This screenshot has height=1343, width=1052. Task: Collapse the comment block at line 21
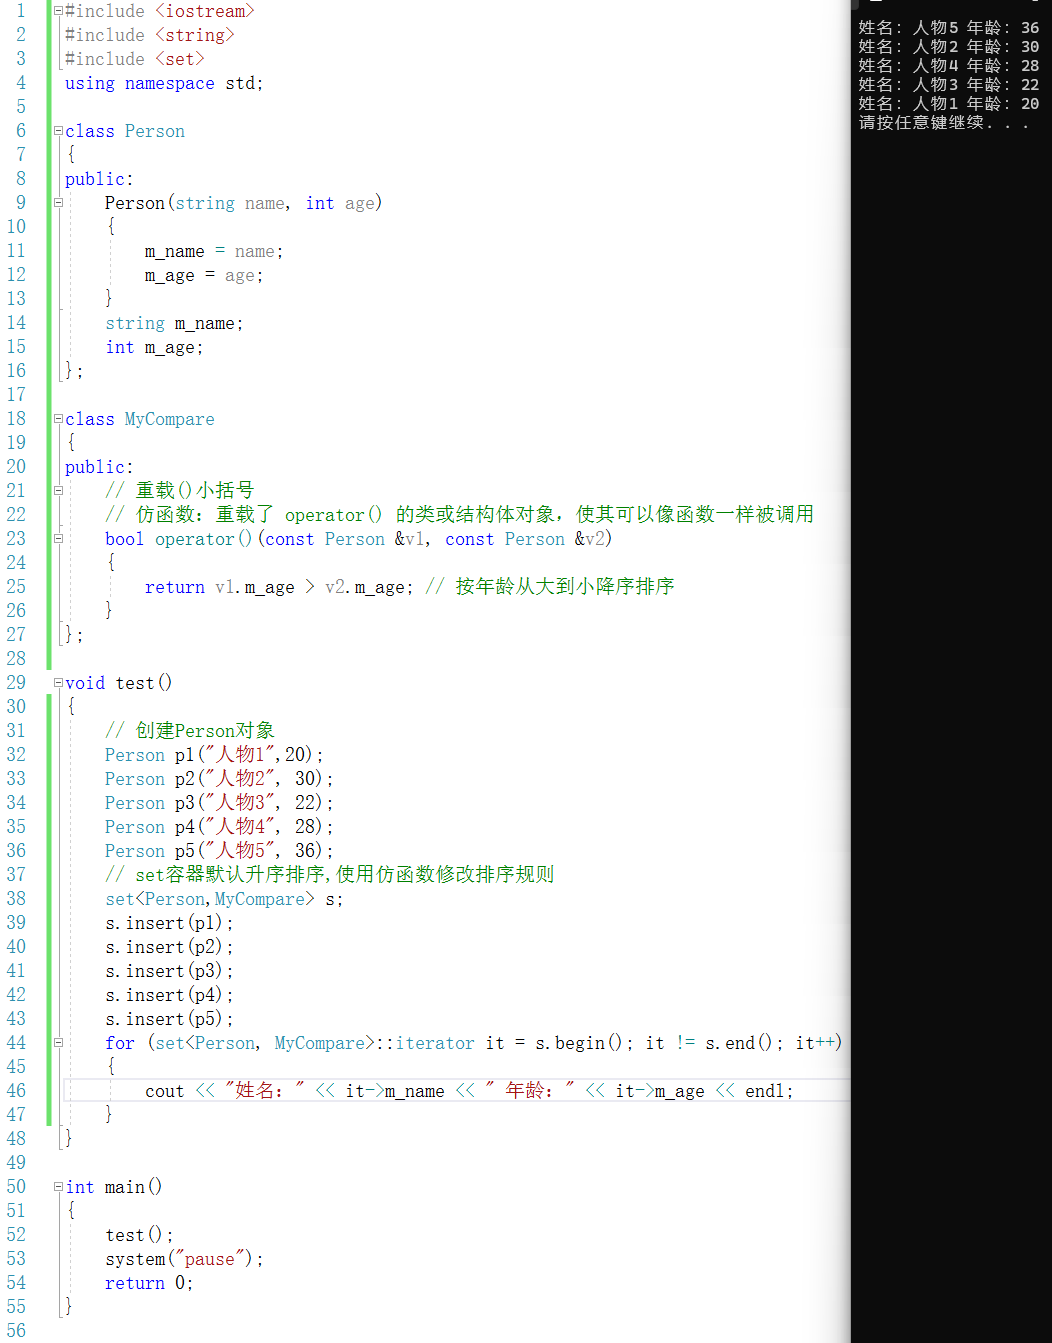tap(58, 491)
